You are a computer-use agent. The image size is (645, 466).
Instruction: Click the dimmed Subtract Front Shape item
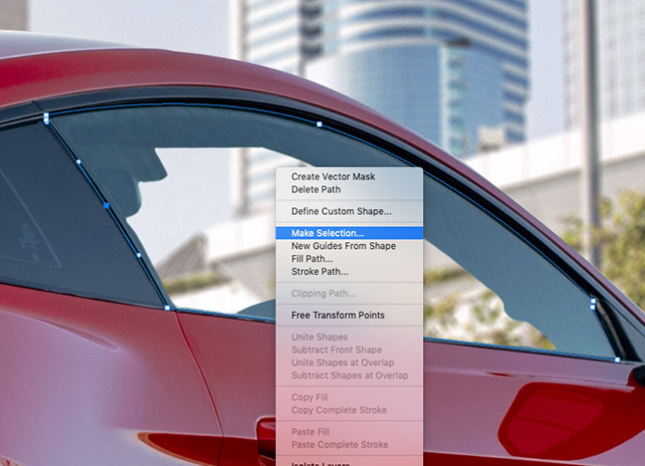(349, 350)
